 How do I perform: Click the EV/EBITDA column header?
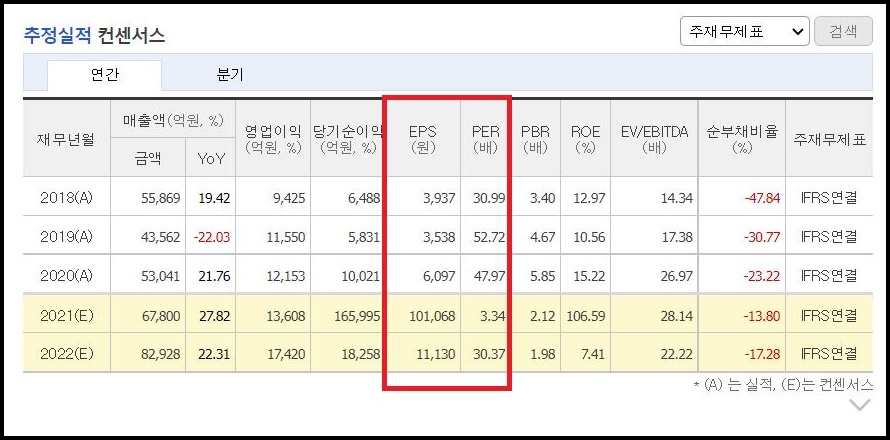(654, 140)
